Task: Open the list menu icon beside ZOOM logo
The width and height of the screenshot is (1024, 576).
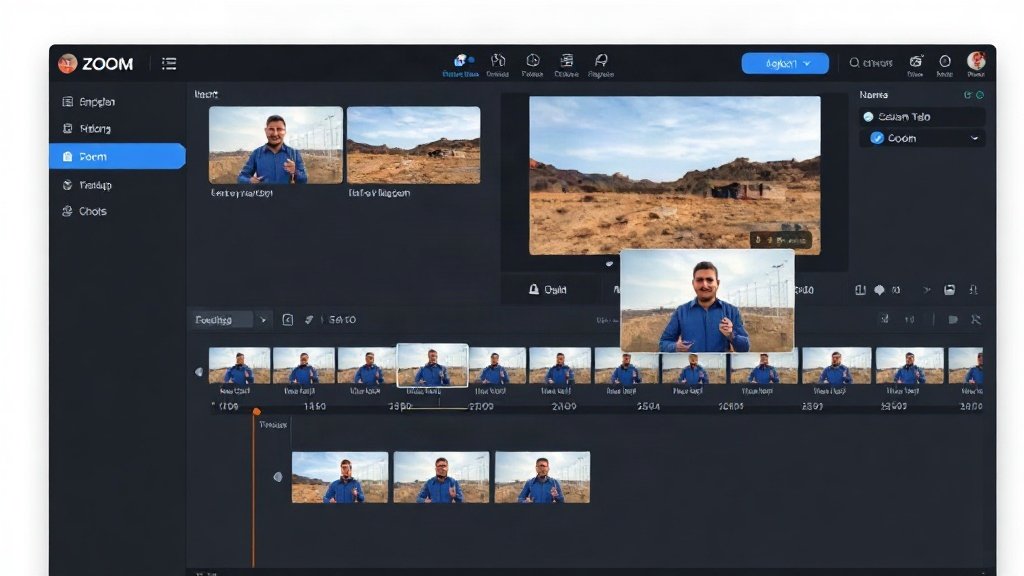Action: pos(169,63)
